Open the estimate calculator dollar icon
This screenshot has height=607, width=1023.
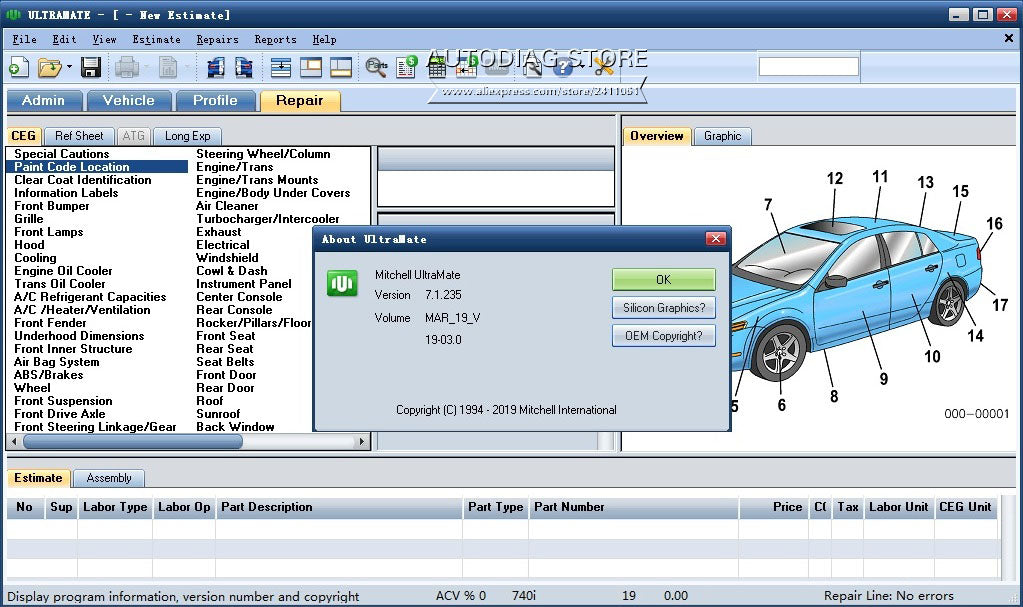(406, 67)
